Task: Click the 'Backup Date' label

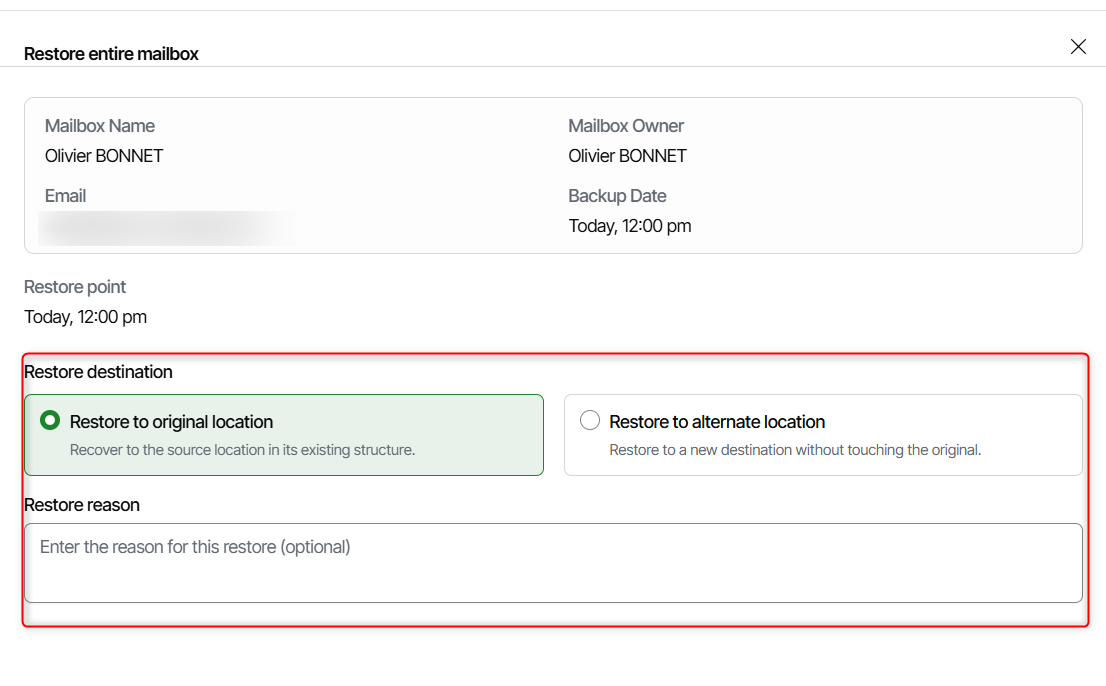Action: pos(617,196)
